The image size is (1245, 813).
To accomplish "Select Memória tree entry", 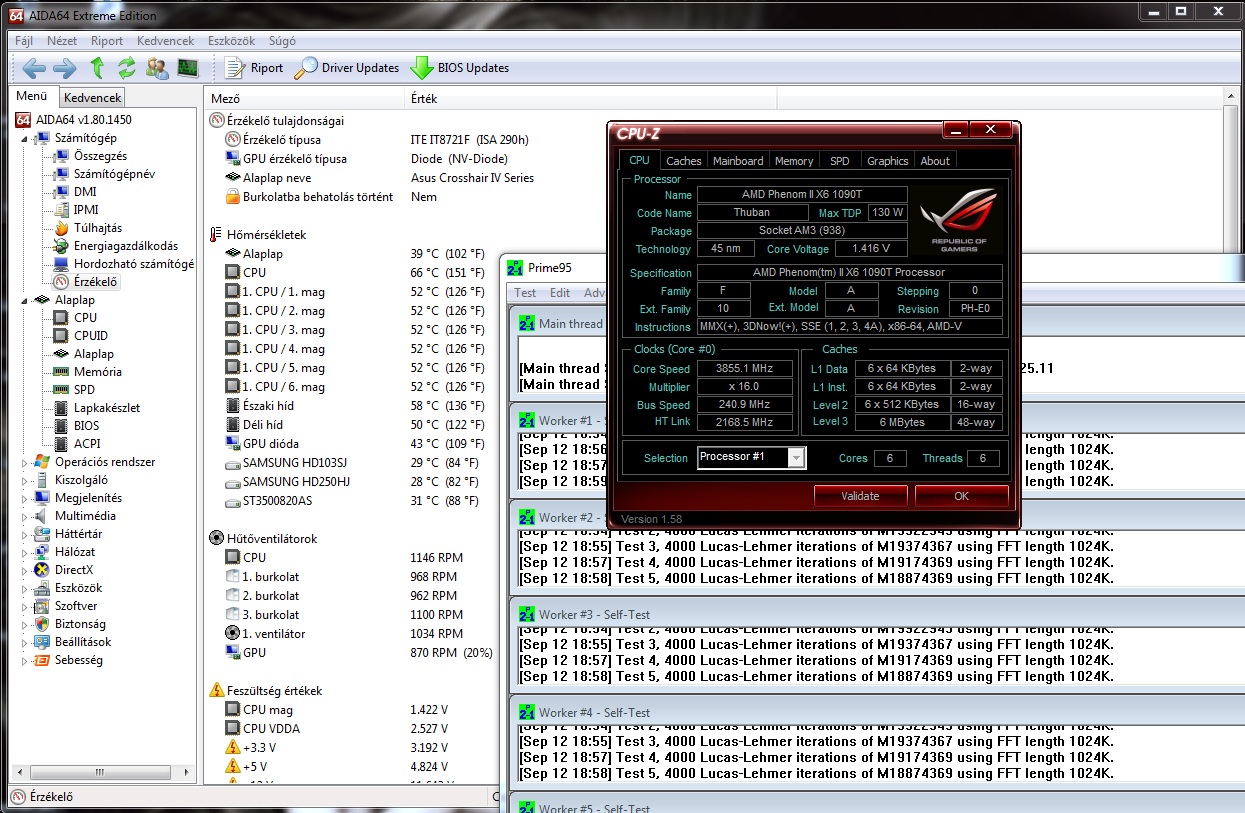I will (98, 372).
